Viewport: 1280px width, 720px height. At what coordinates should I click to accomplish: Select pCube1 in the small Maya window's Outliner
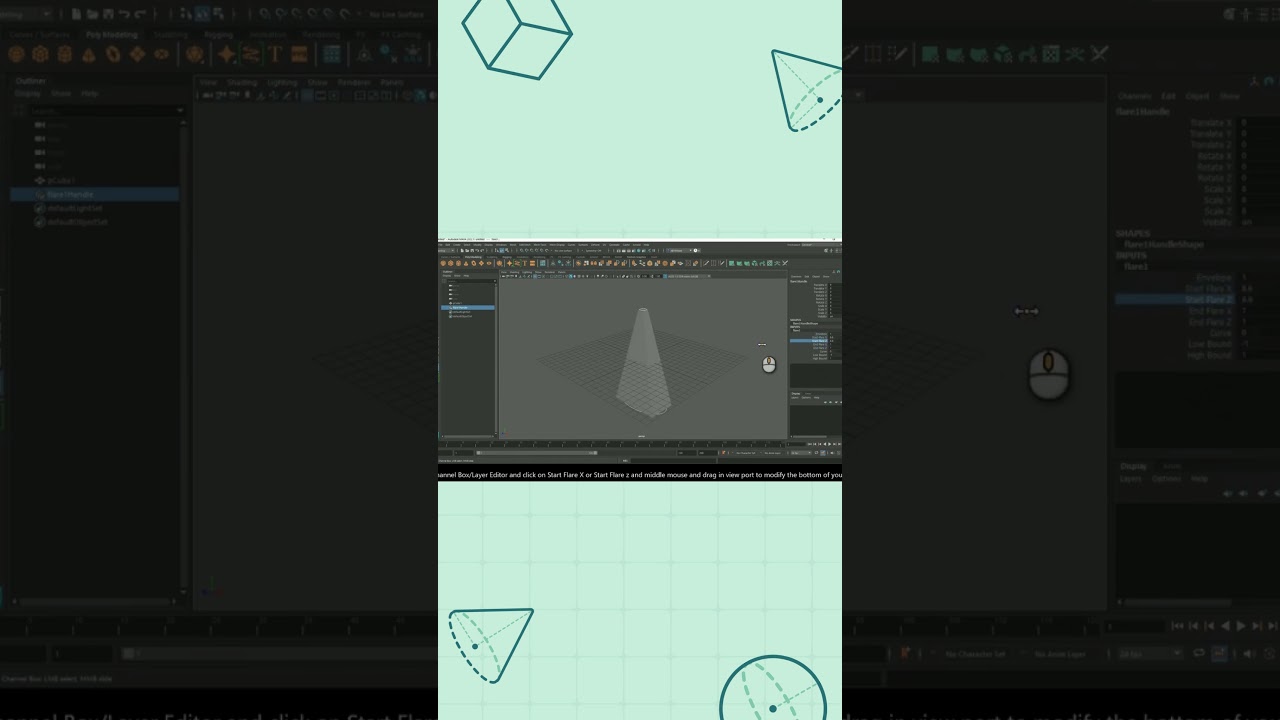pos(457,303)
